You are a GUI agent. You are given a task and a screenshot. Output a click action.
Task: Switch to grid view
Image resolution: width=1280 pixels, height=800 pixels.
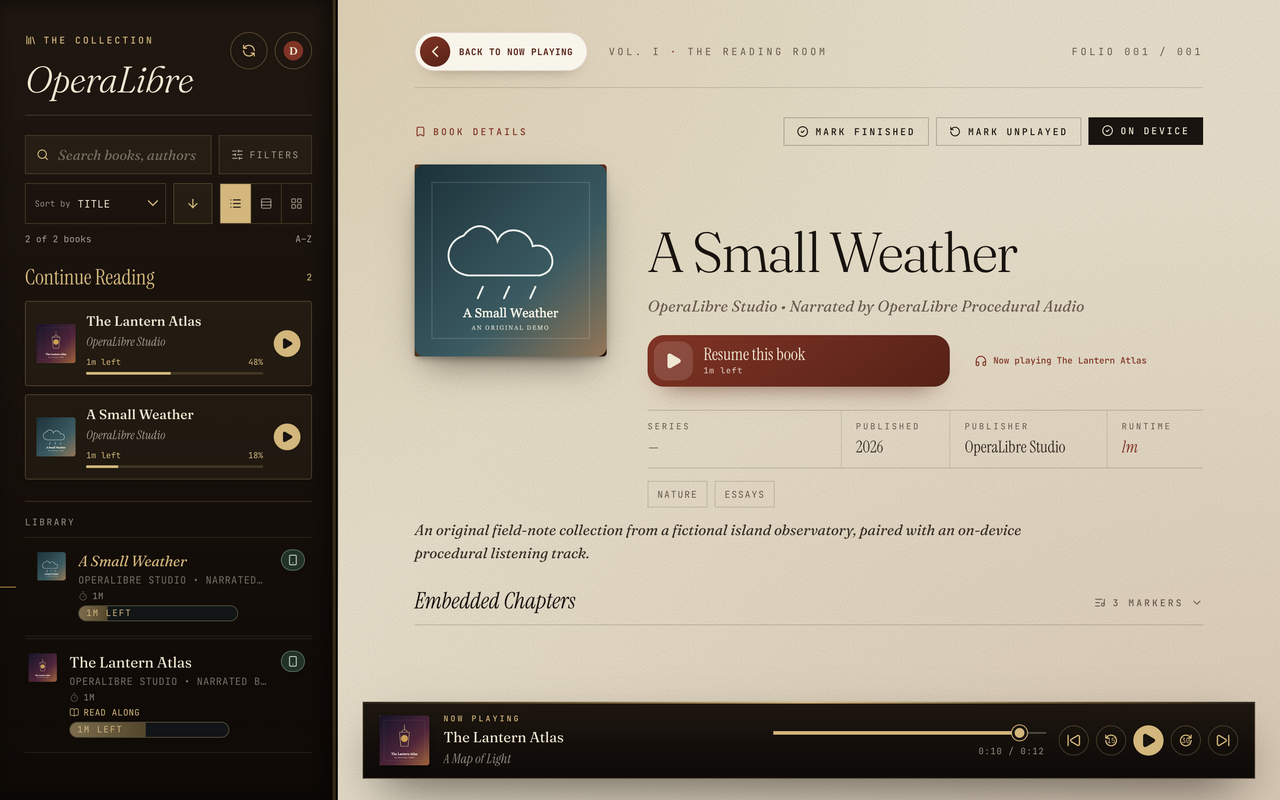[296, 203]
